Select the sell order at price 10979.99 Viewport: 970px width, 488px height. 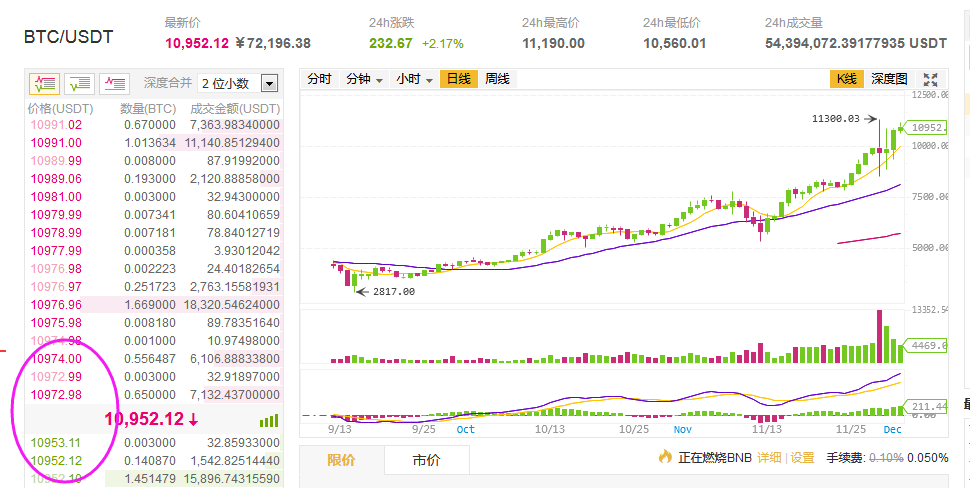click(153, 215)
